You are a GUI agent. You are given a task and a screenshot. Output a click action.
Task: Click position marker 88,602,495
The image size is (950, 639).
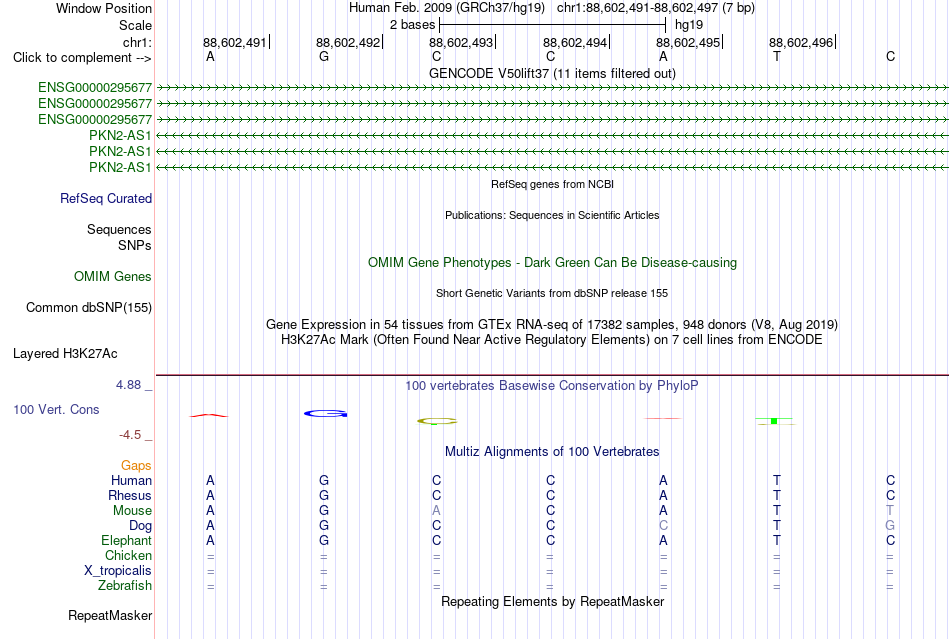688,42
